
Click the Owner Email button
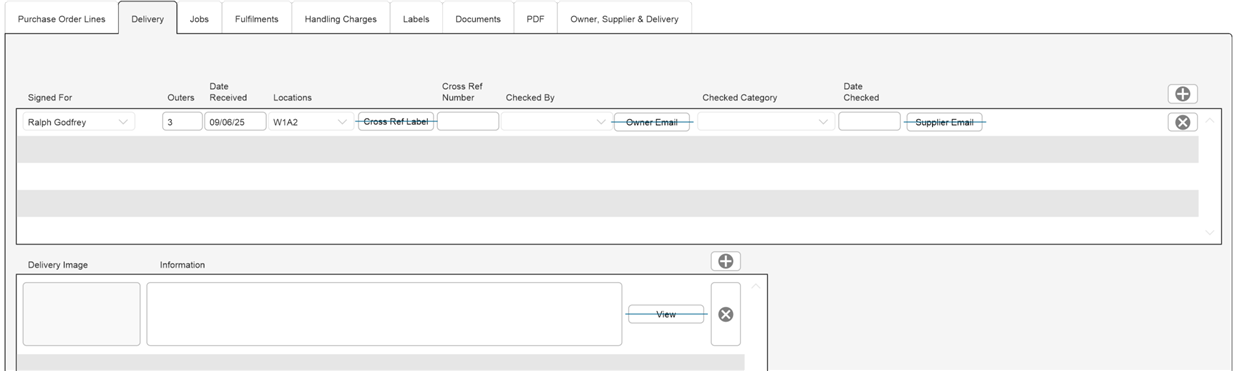coord(652,122)
